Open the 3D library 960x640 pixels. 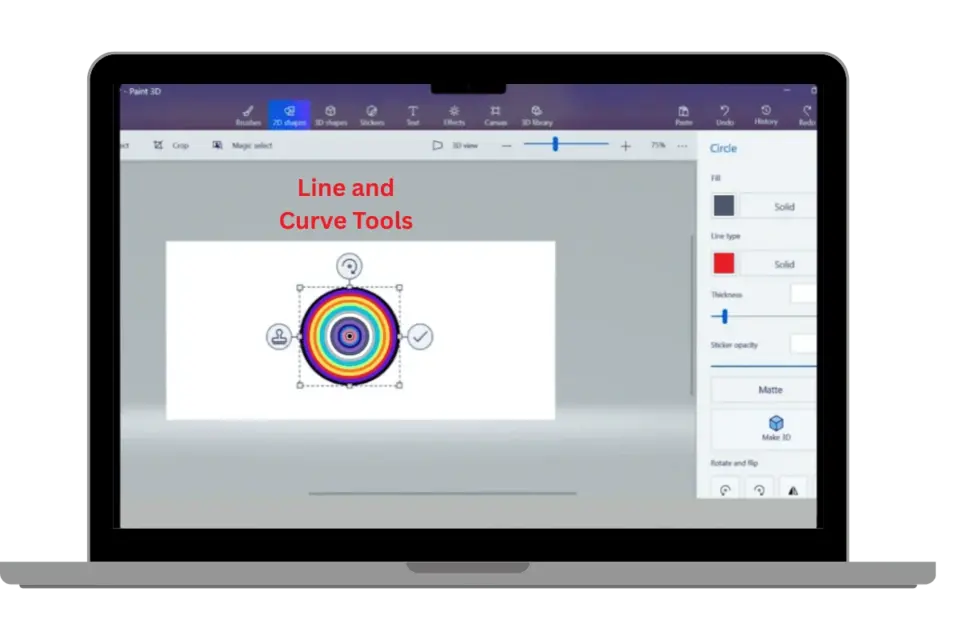pyautogui.click(x=537, y=115)
